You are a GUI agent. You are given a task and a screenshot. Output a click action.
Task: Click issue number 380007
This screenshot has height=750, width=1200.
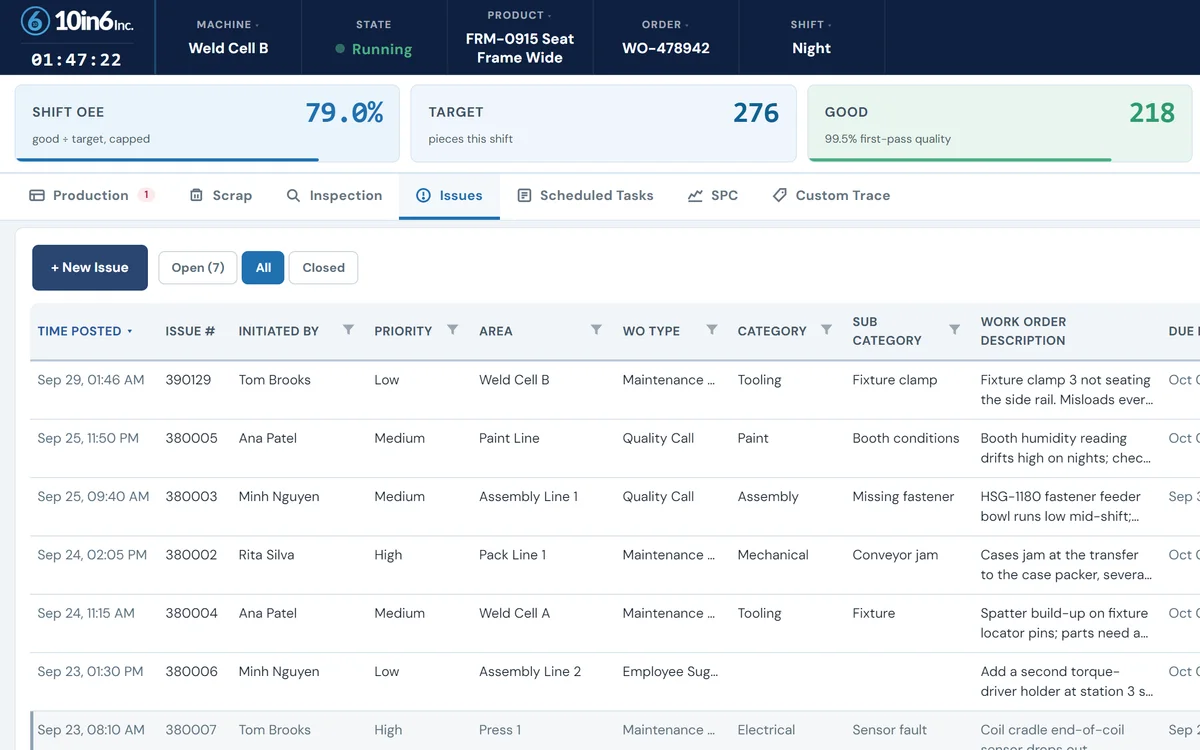tap(191, 730)
